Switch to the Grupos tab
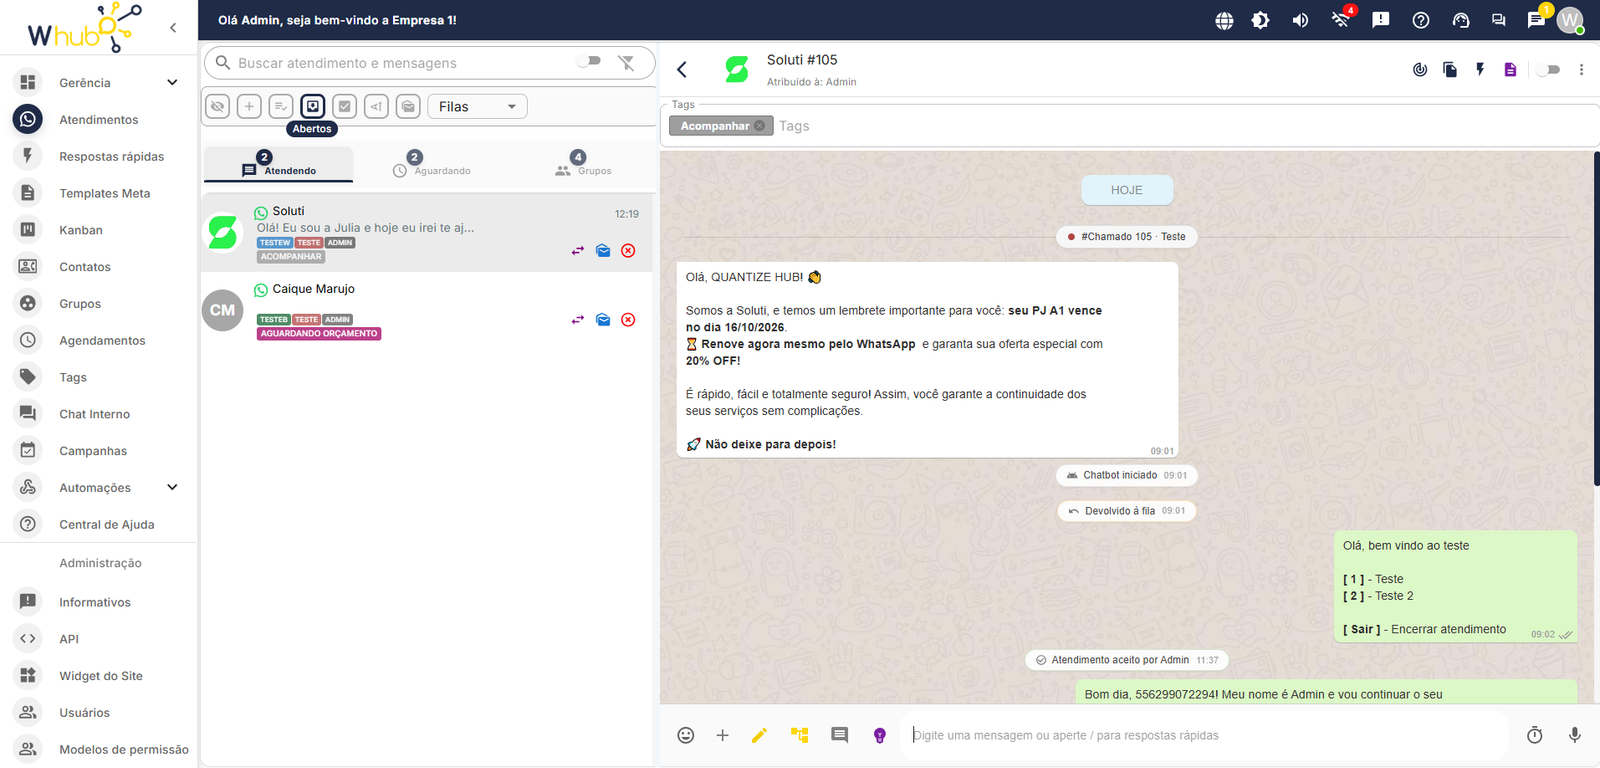Viewport: 1600px width, 768px height. pos(583,164)
